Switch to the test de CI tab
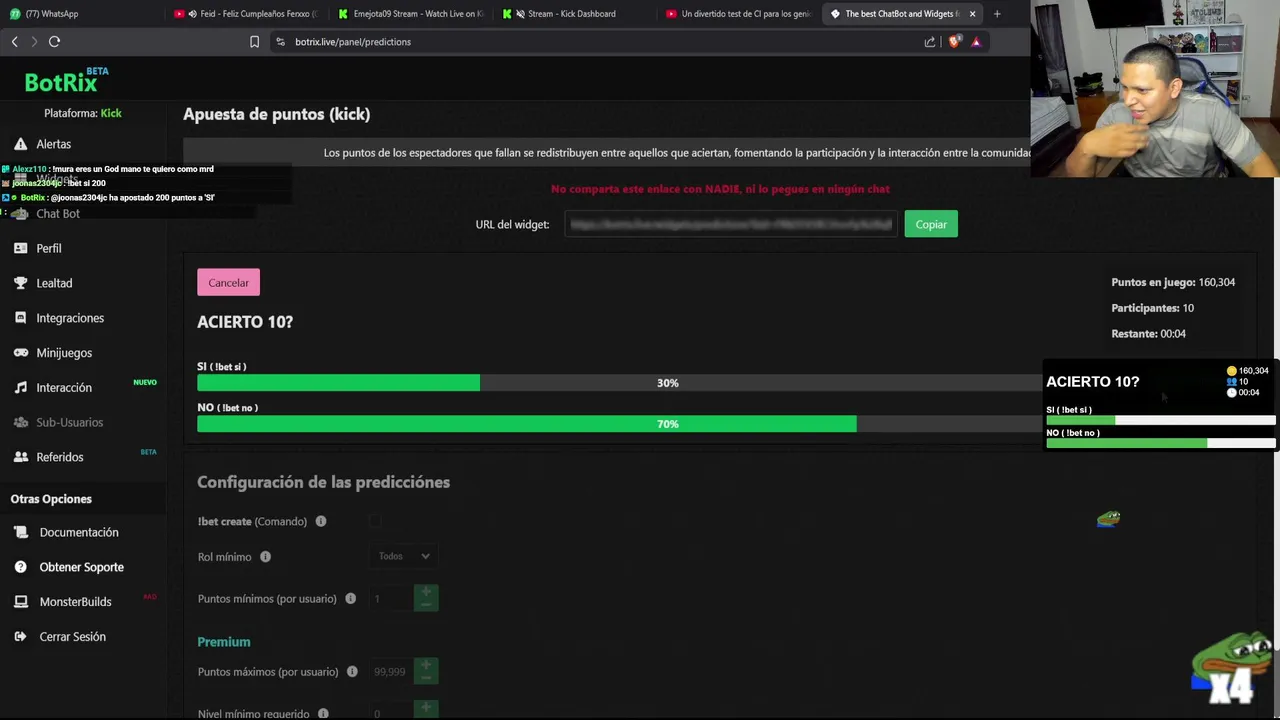Viewport: 1280px width, 720px height. coord(740,14)
